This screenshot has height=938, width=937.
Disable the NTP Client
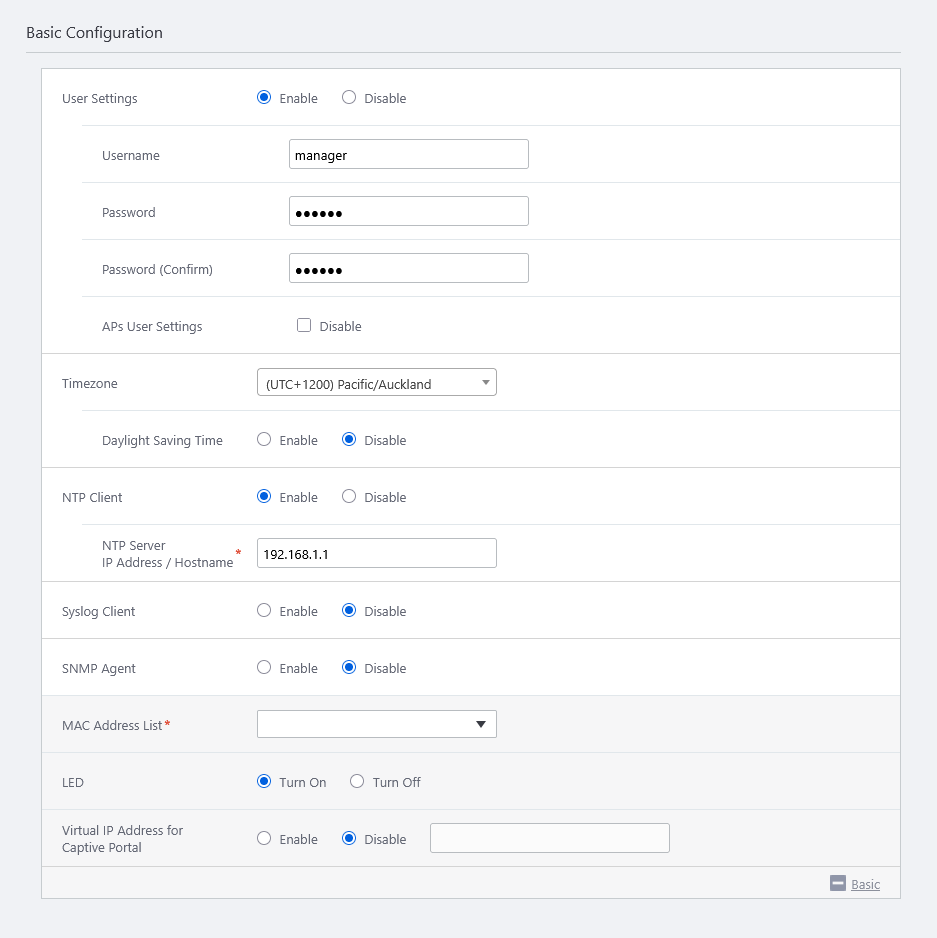(349, 497)
